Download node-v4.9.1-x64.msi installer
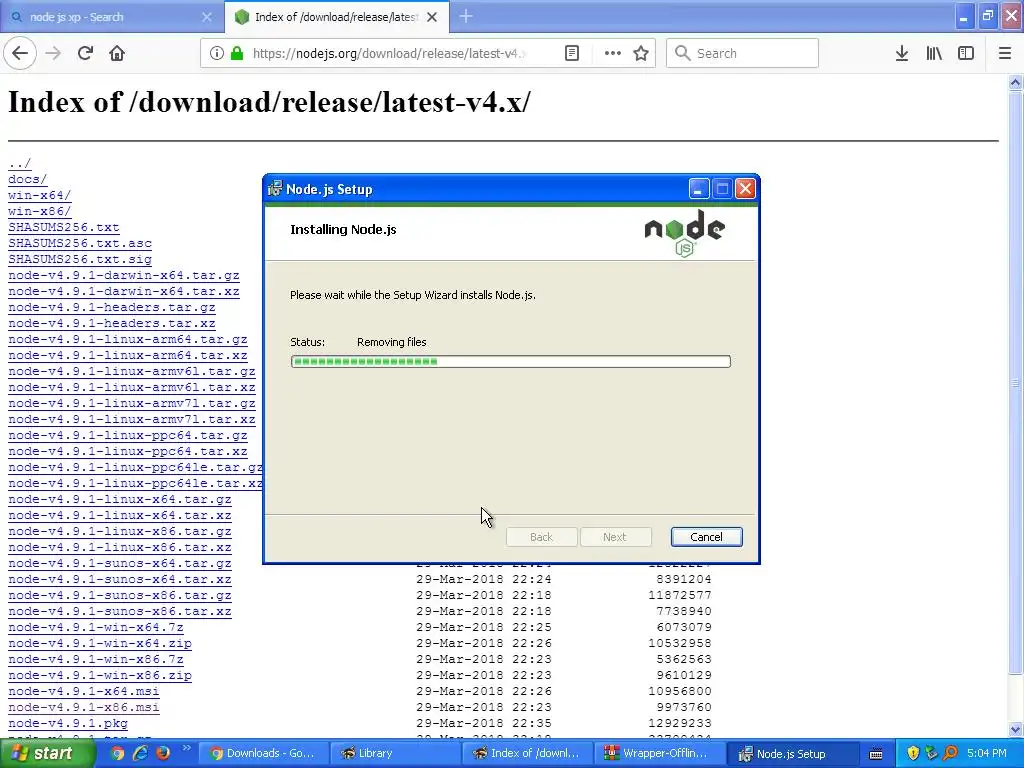This screenshot has height=768, width=1024. pyautogui.click(x=84, y=691)
